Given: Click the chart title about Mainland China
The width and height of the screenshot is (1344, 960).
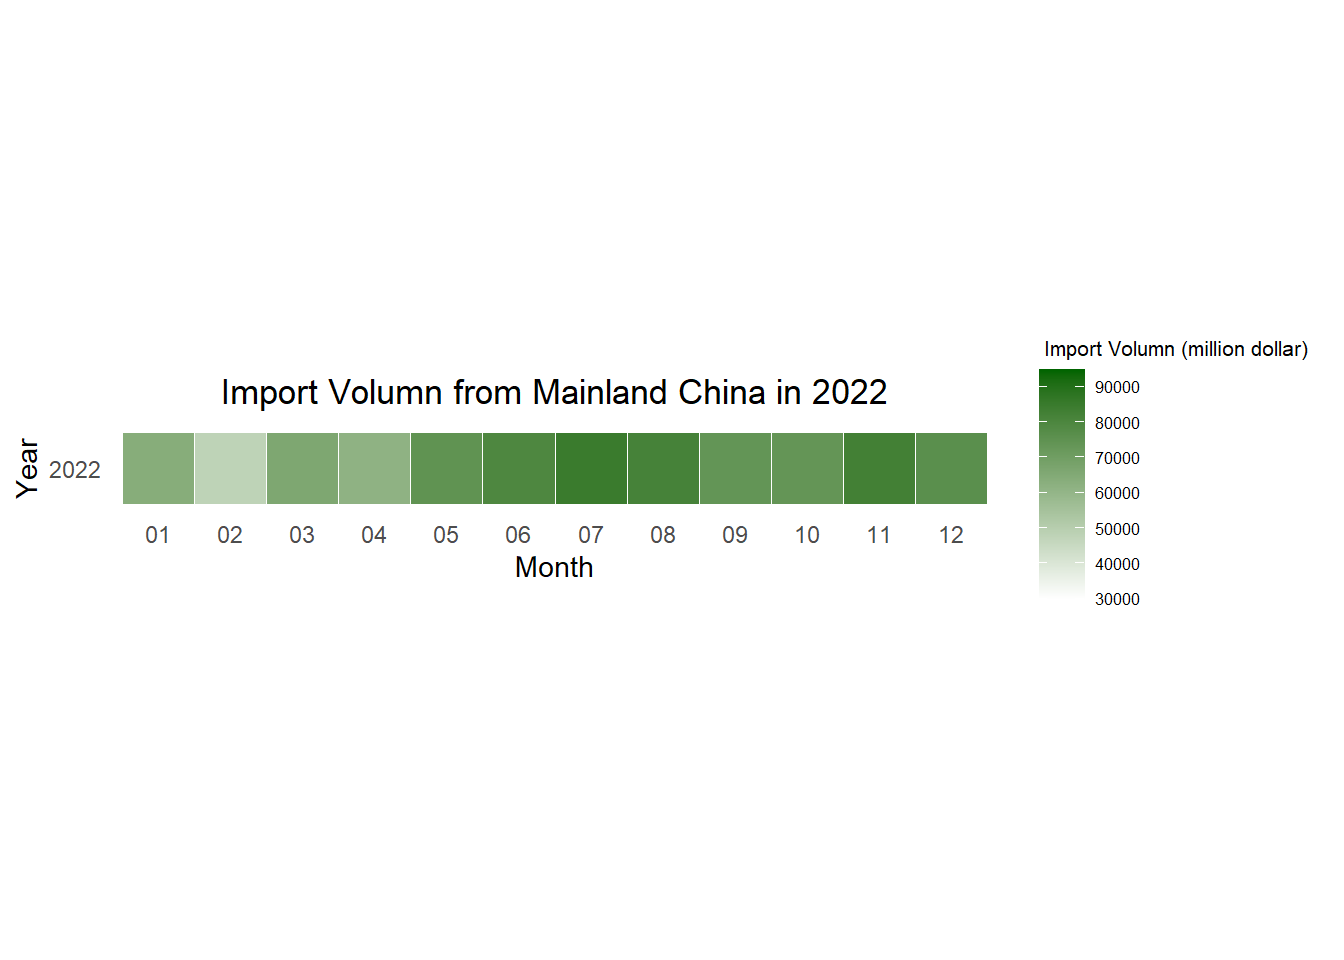Looking at the screenshot, I should 554,392.
